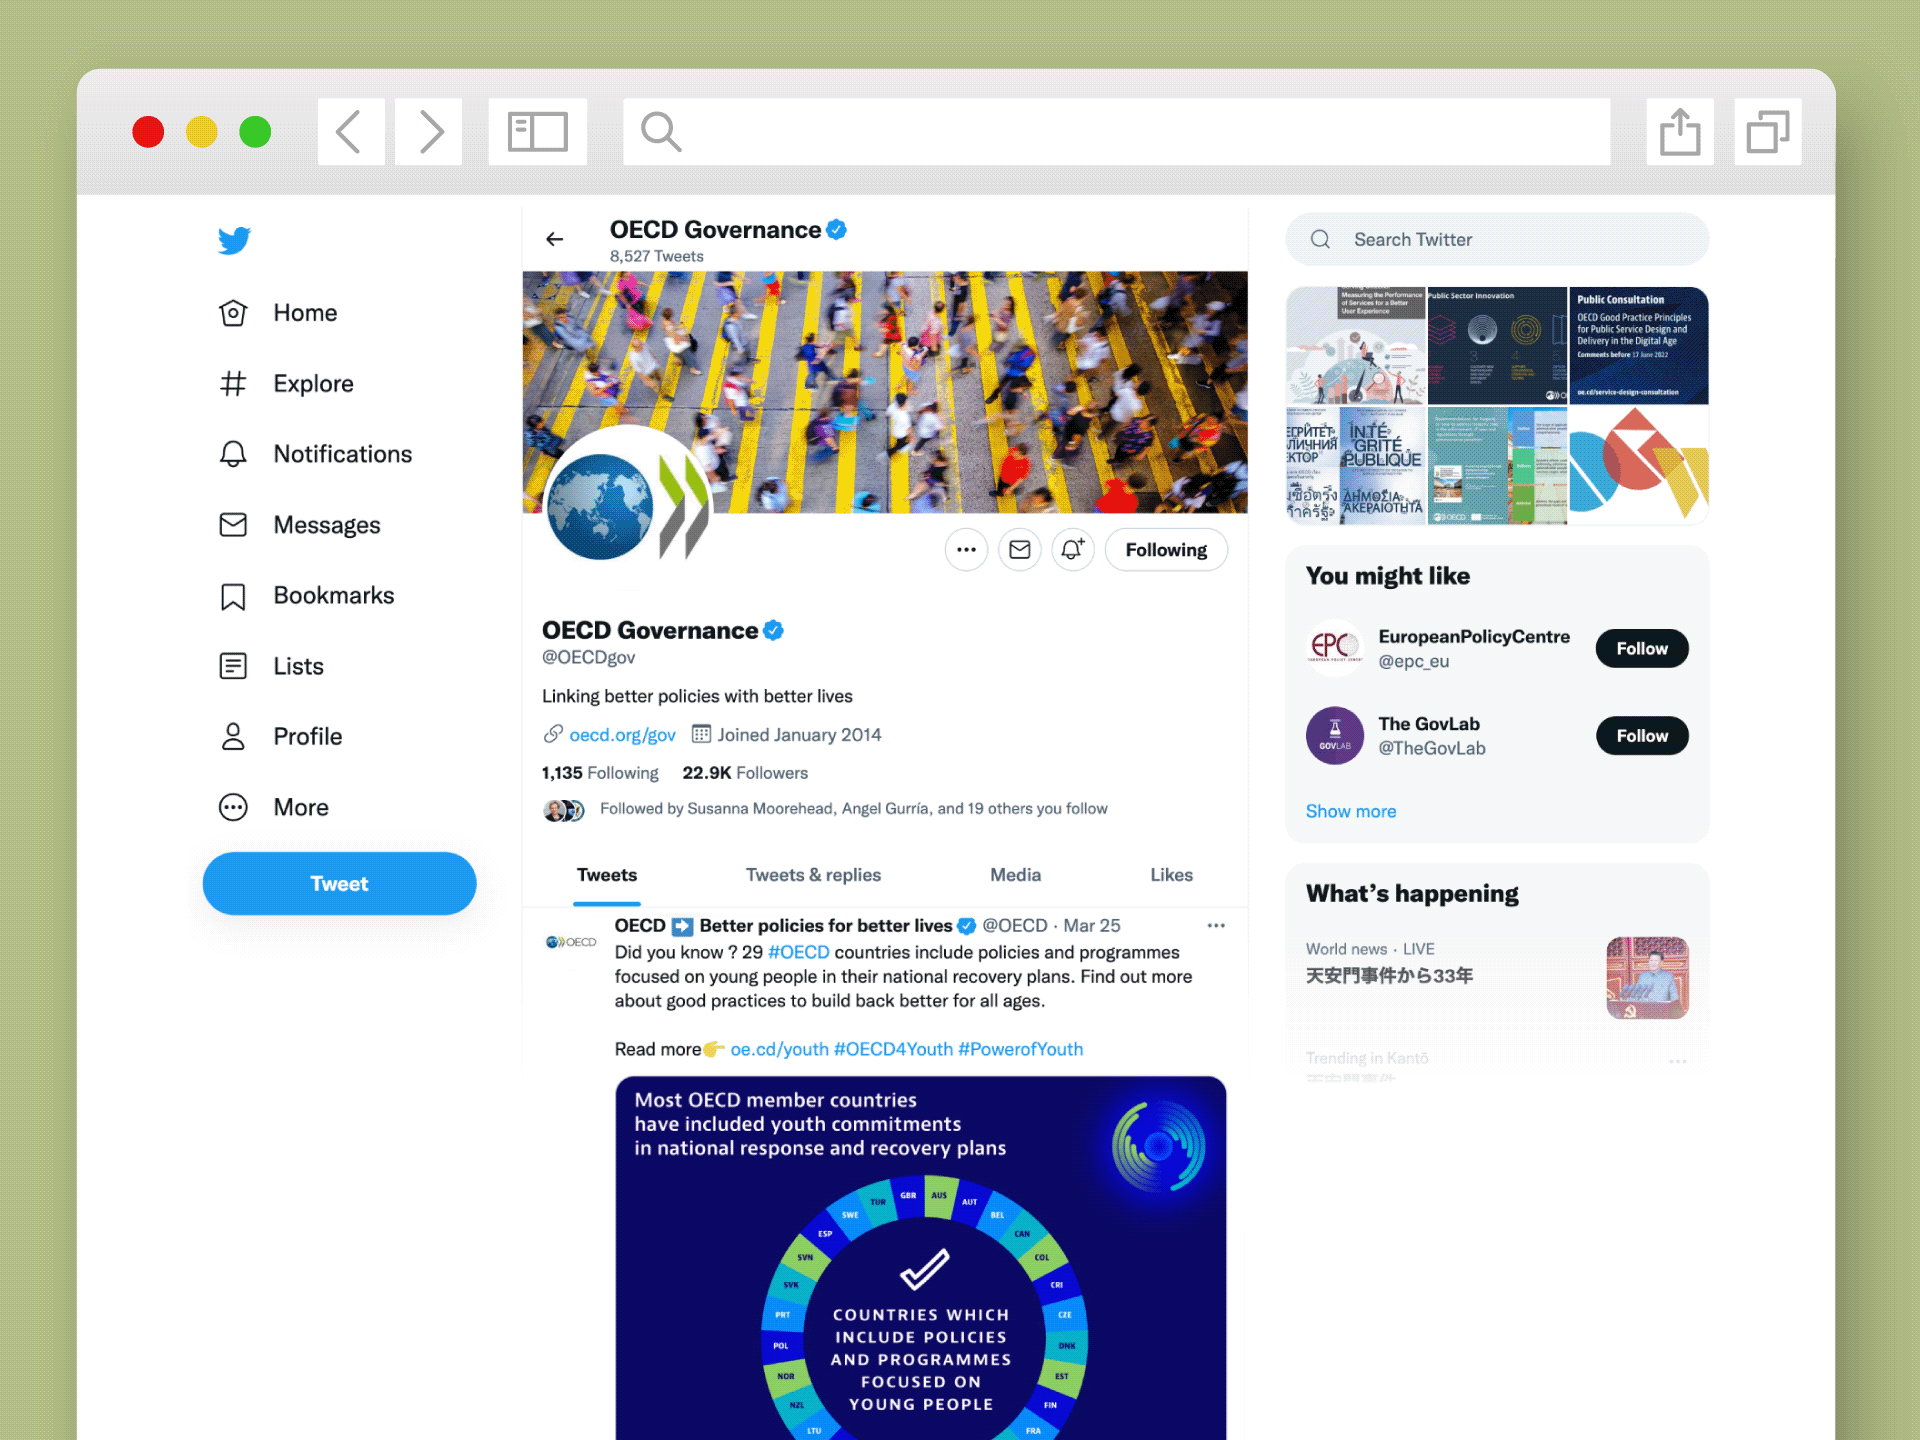This screenshot has height=1440, width=1920.
Task: Click the Twitter bird logo
Action: 234,240
